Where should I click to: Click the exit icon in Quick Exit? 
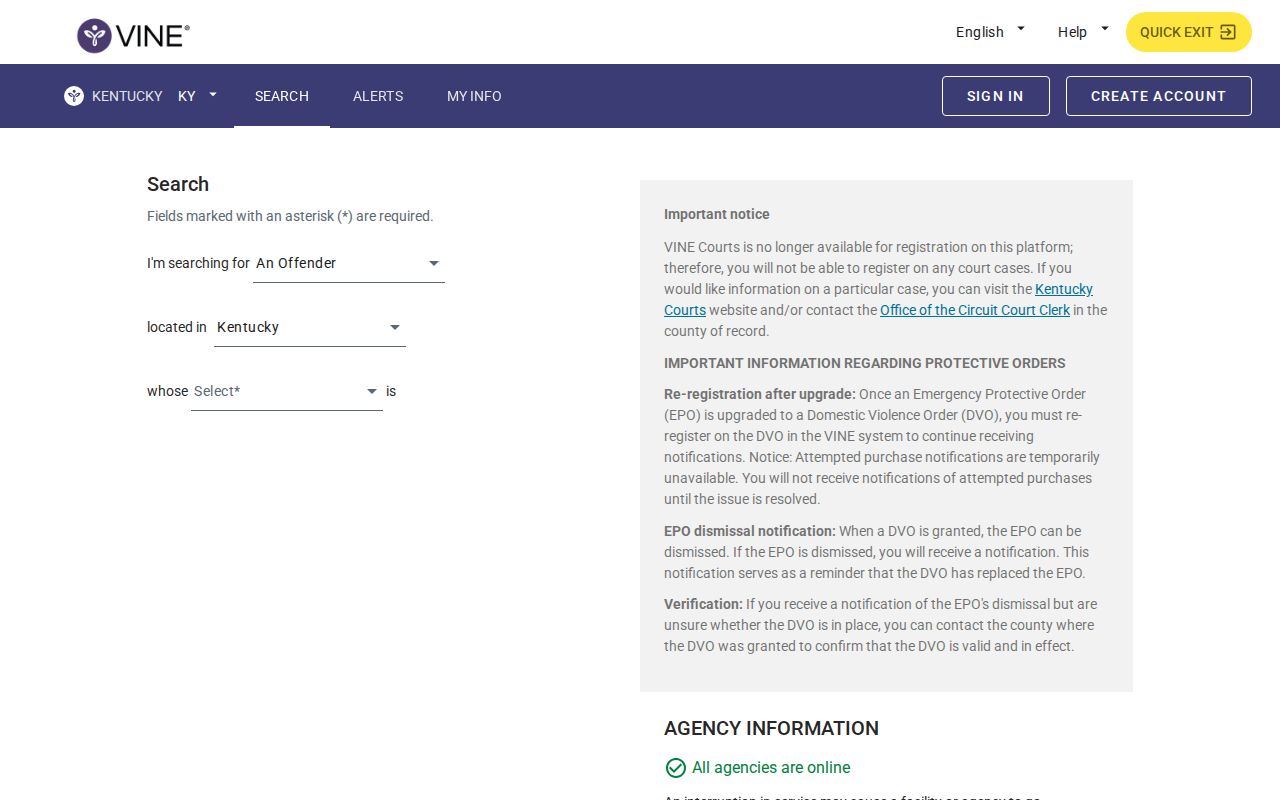(x=1228, y=32)
